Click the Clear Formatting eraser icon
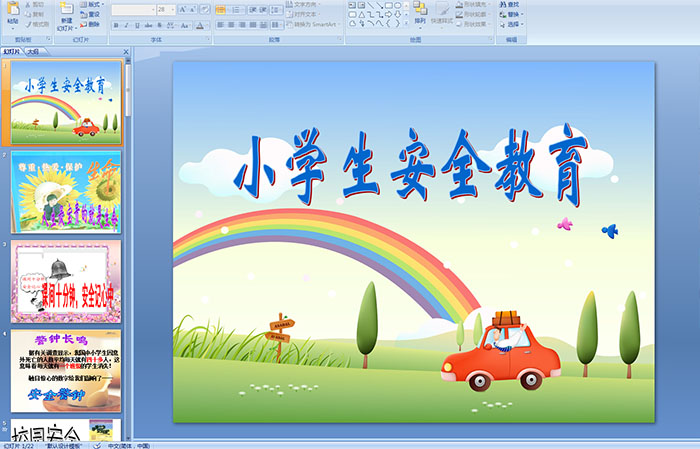 click(x=205, y=9)
